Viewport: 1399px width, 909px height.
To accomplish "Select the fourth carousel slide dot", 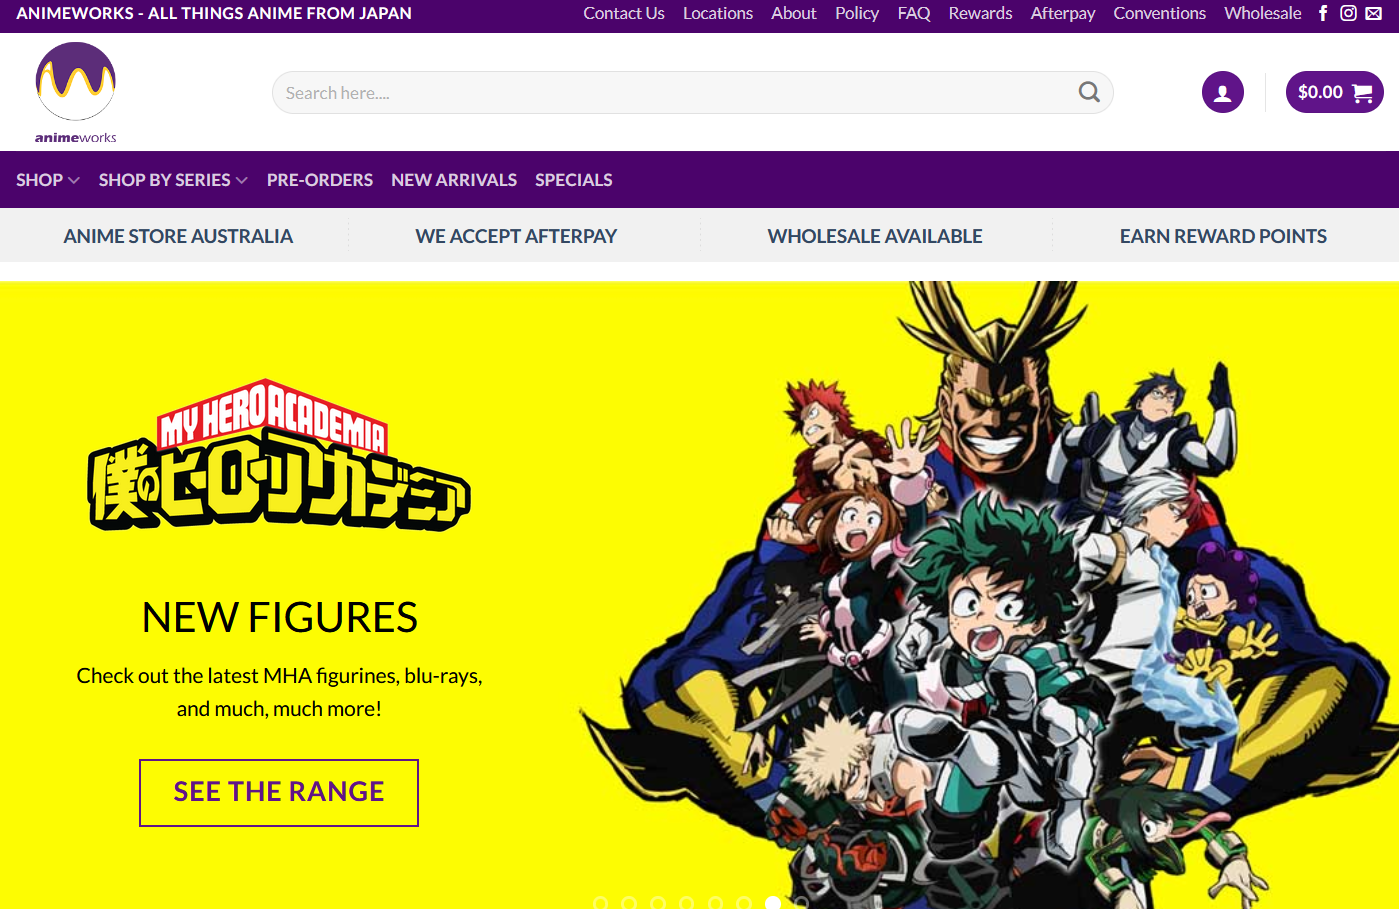I will pyautogui.click(x=687, y=903).
